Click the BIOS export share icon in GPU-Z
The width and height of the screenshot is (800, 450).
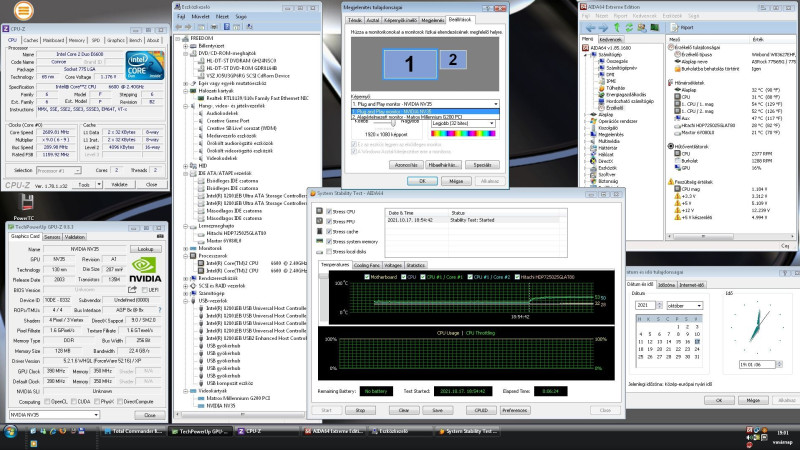(132, 289)
